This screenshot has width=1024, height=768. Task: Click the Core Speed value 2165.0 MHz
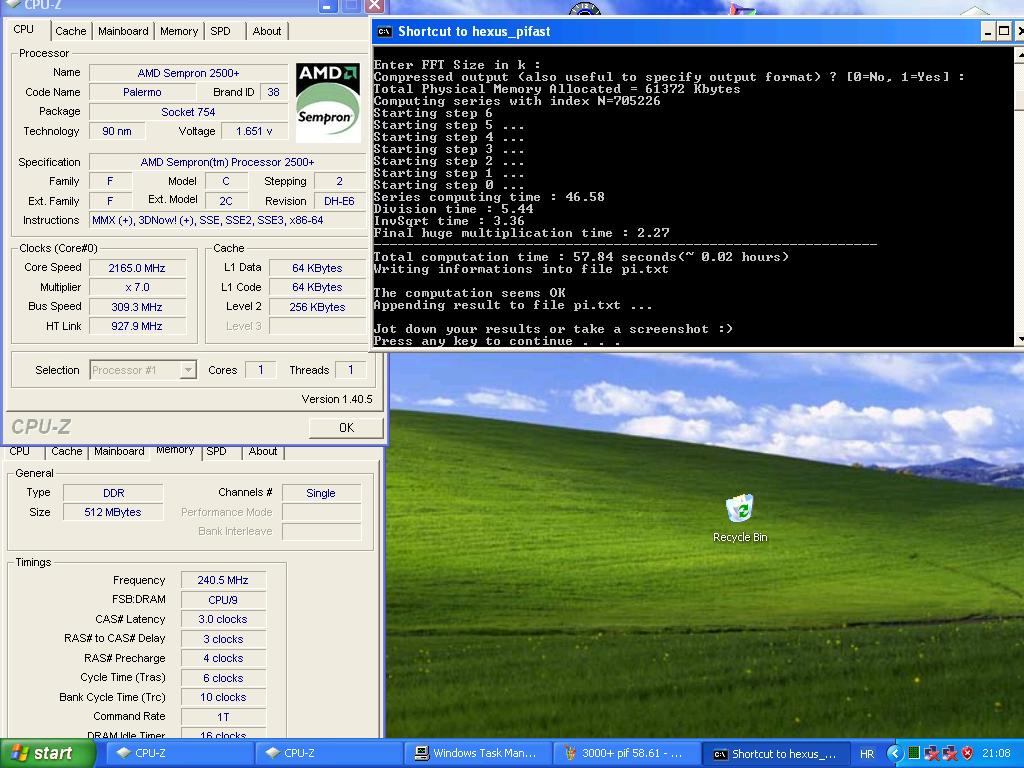point(137,268)
